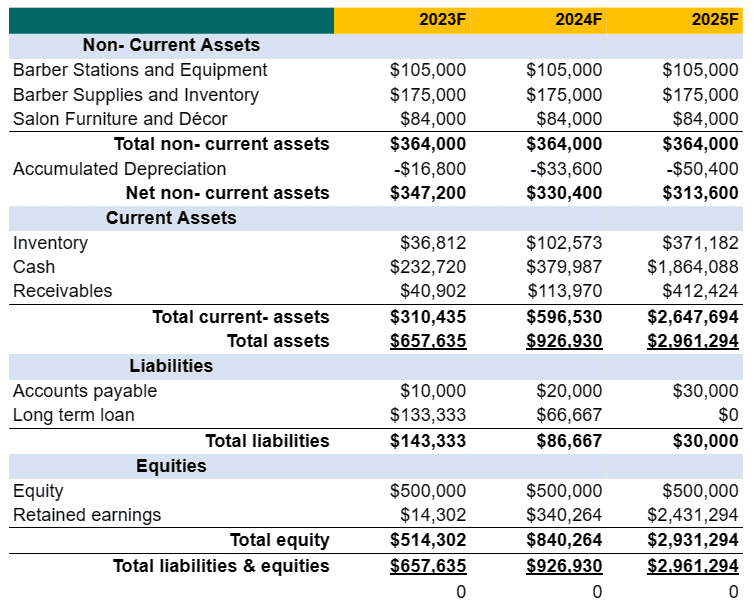Select accounts payable value $30,000
Screen dimensions: 754x610
click(x=705, y=391)
